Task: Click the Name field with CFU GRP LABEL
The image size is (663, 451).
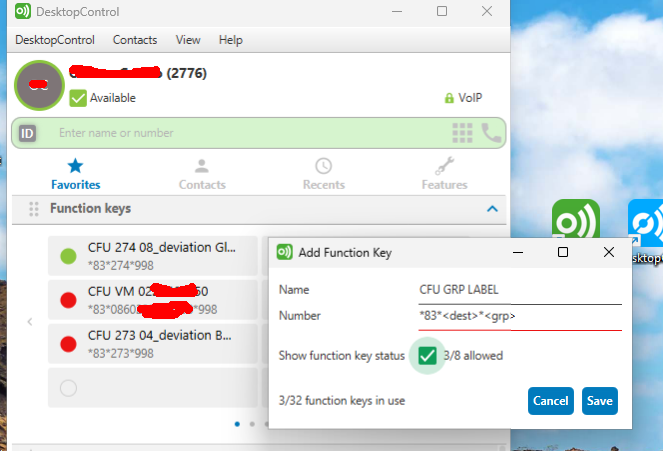Action: coord(520,290)
